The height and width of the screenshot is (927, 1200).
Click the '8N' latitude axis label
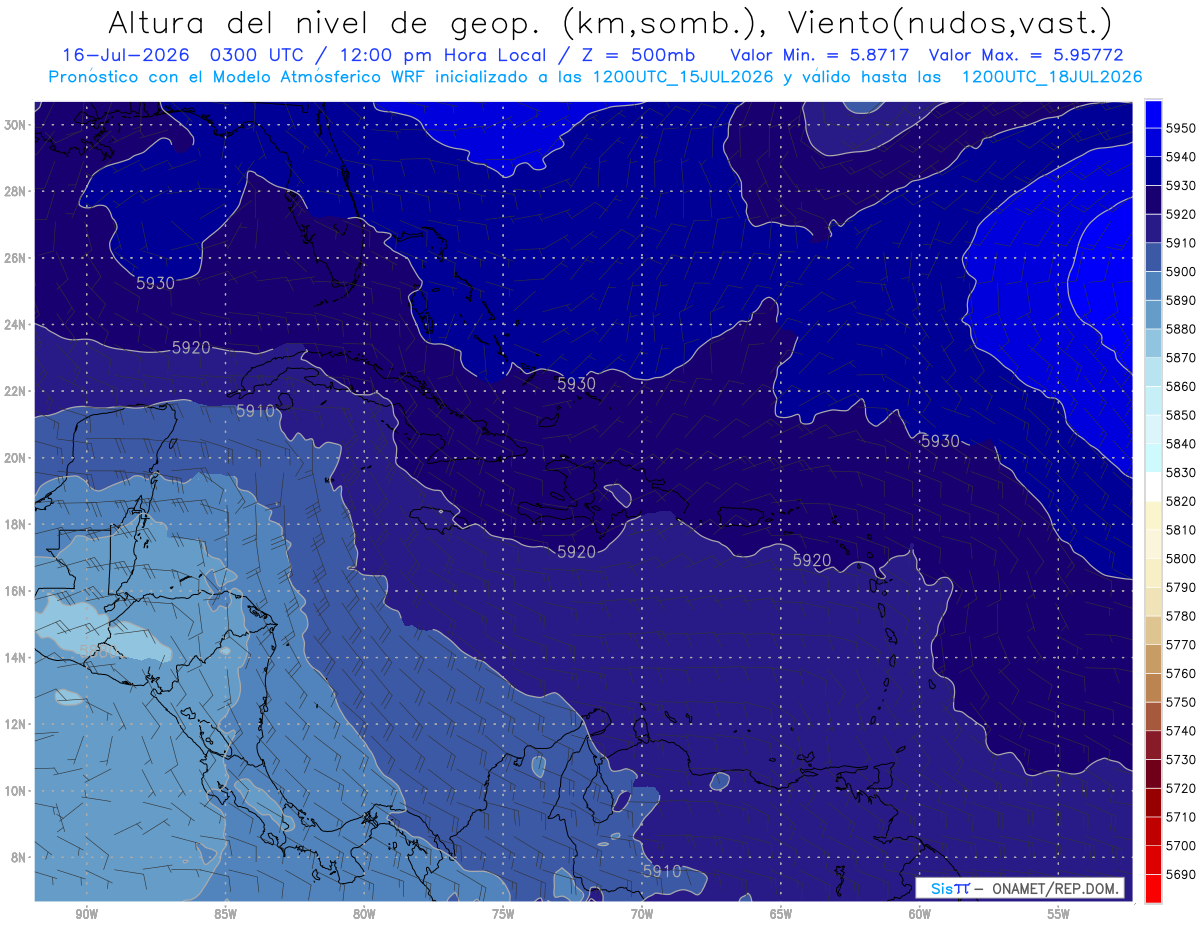tap(20, 857)
